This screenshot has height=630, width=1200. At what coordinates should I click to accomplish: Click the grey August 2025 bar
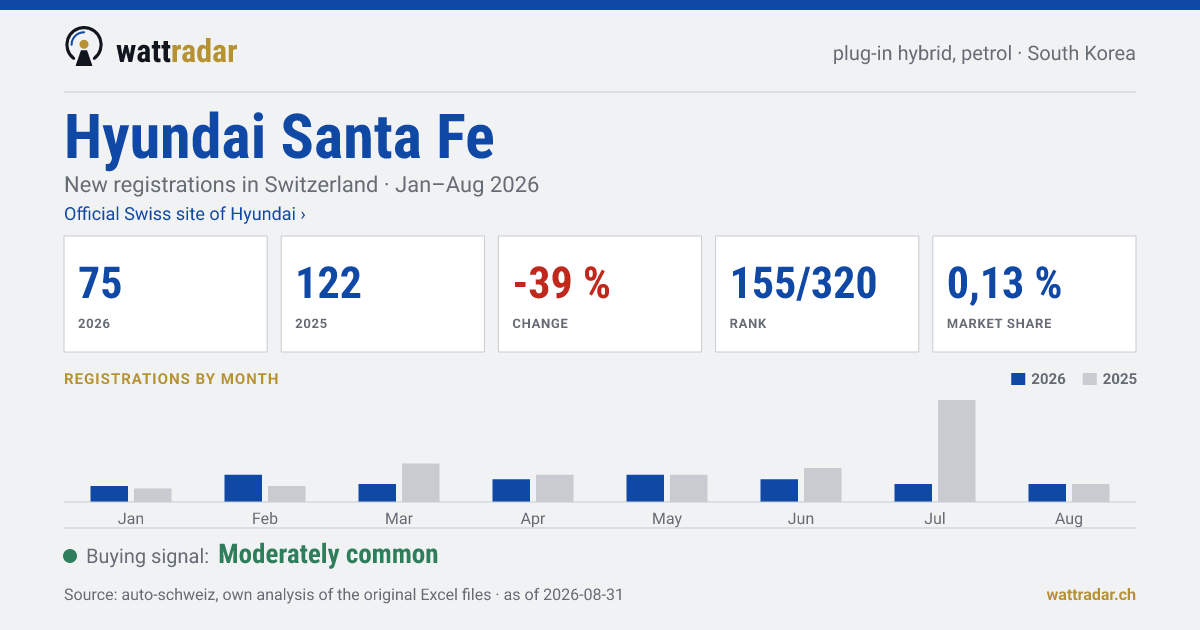point(1091,493)
